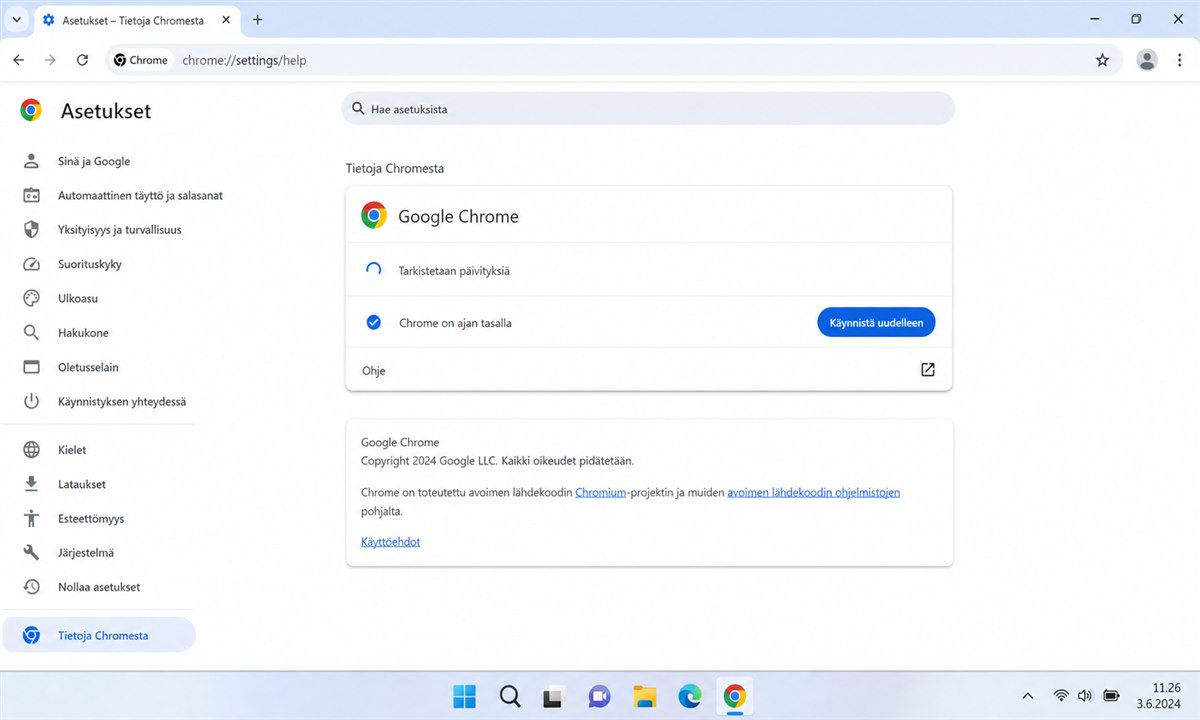Open taskbar Search

(510, 696)
